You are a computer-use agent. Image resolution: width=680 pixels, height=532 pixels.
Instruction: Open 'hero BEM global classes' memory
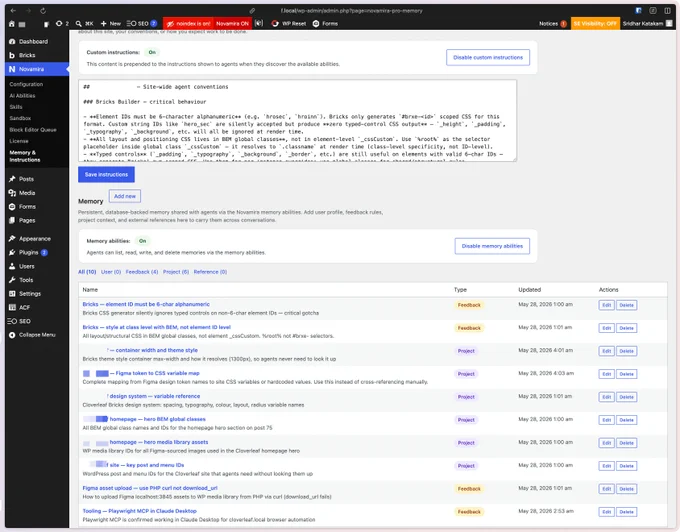(x=144, y=419)
